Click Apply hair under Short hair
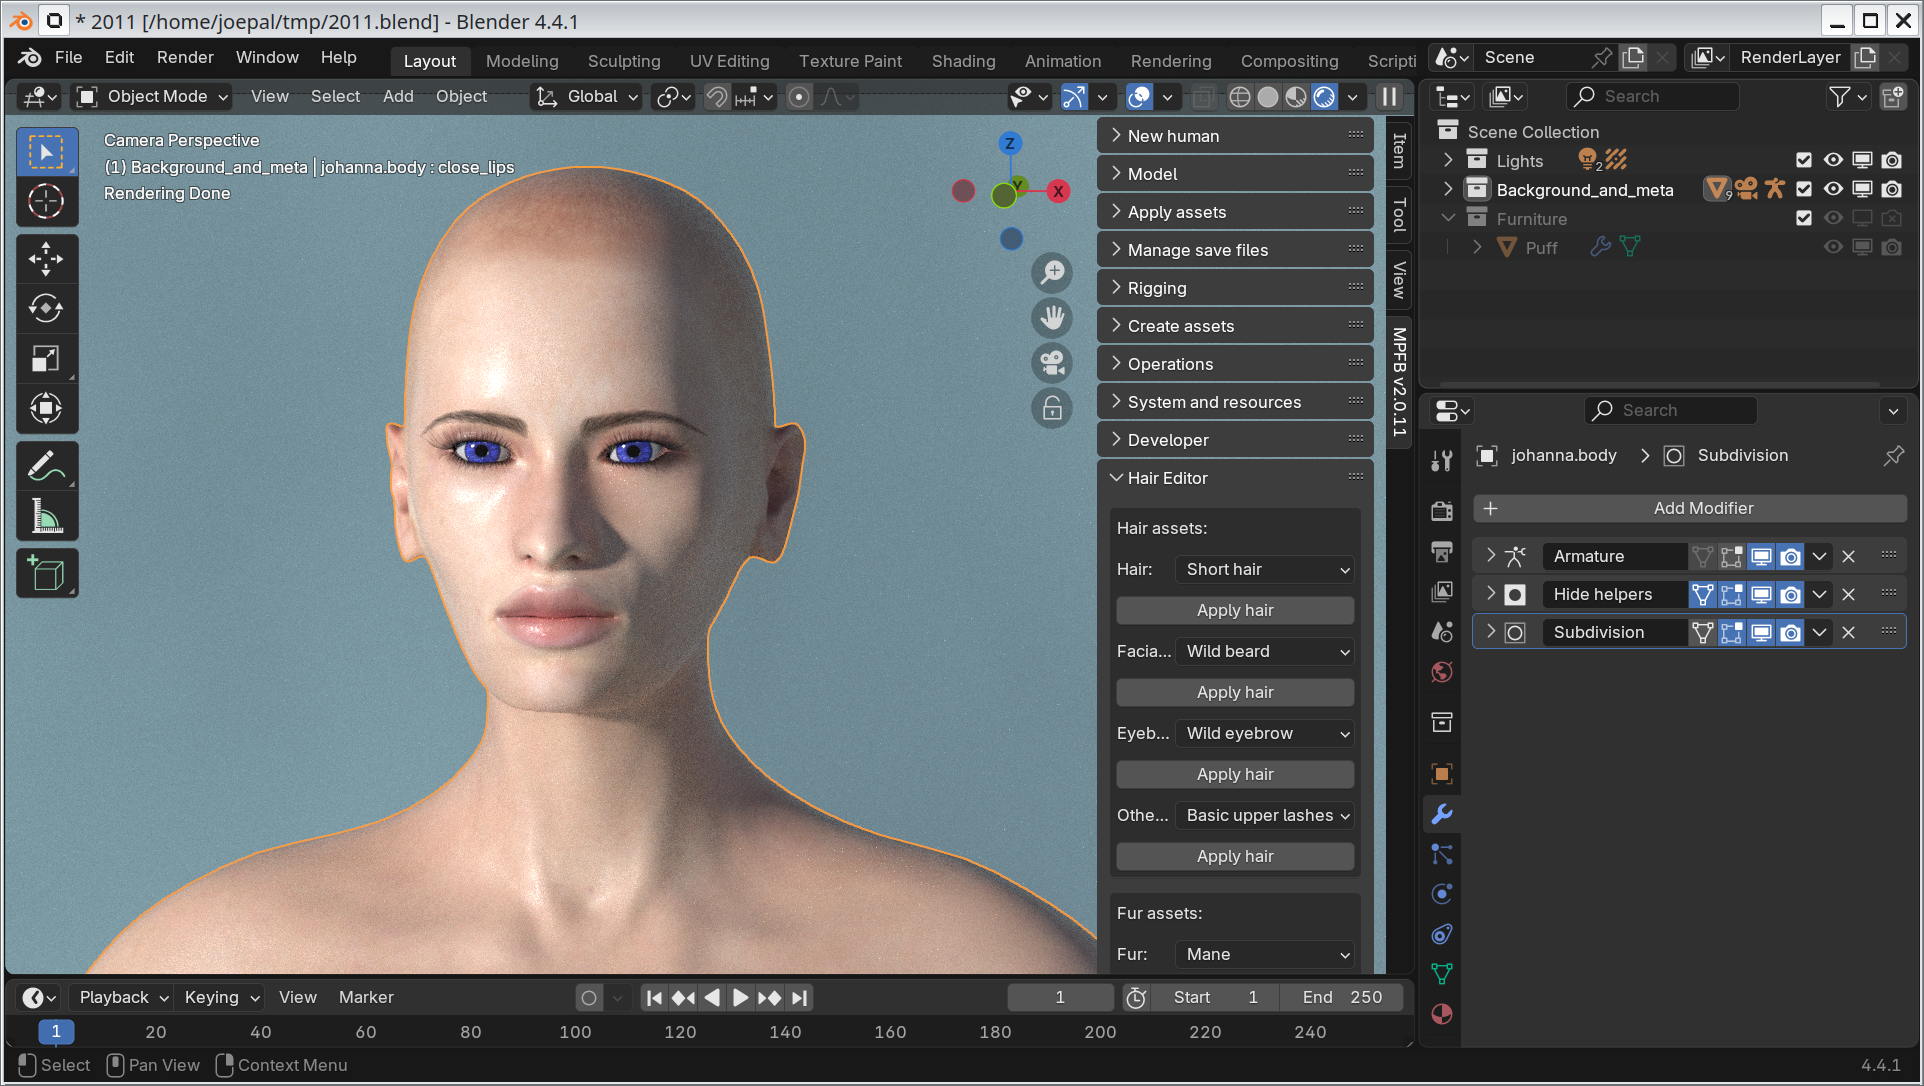Image resolution: width=1924 pixels, height=1086 pixels. 1235,610
